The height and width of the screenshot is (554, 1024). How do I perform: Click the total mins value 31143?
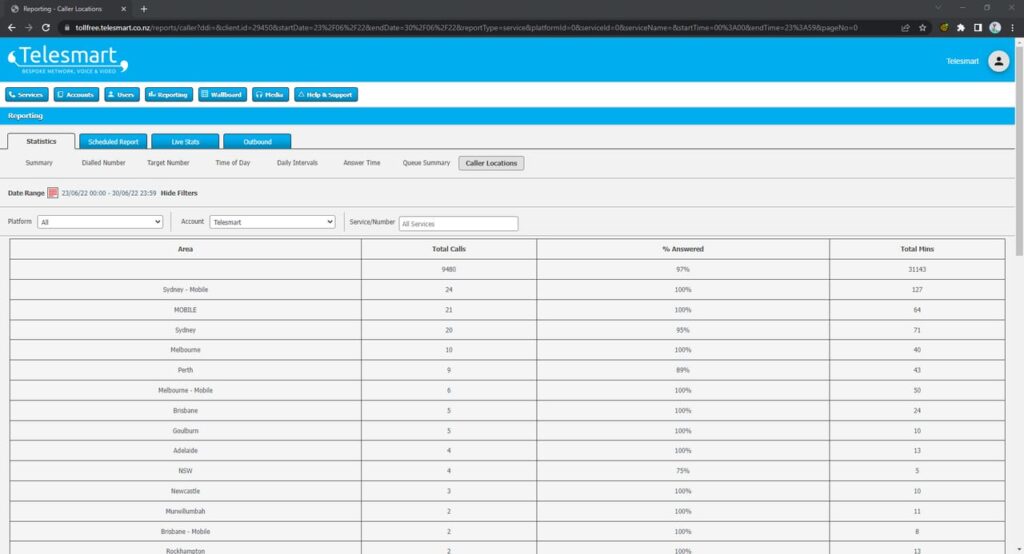click(917, 269)
